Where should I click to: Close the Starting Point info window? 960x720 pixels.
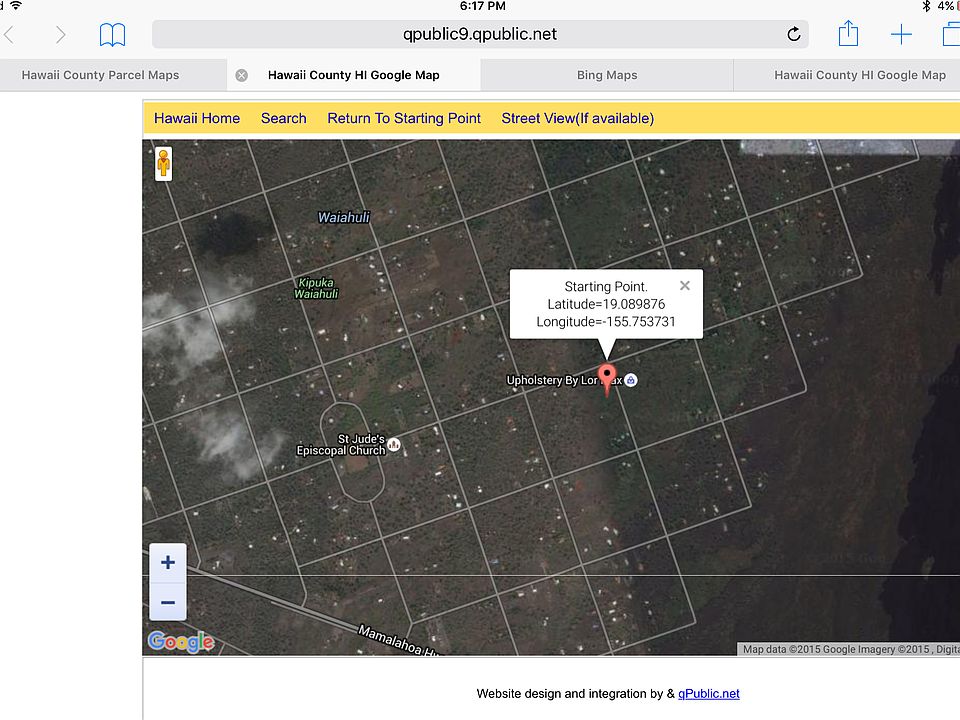tap(685, 285)
